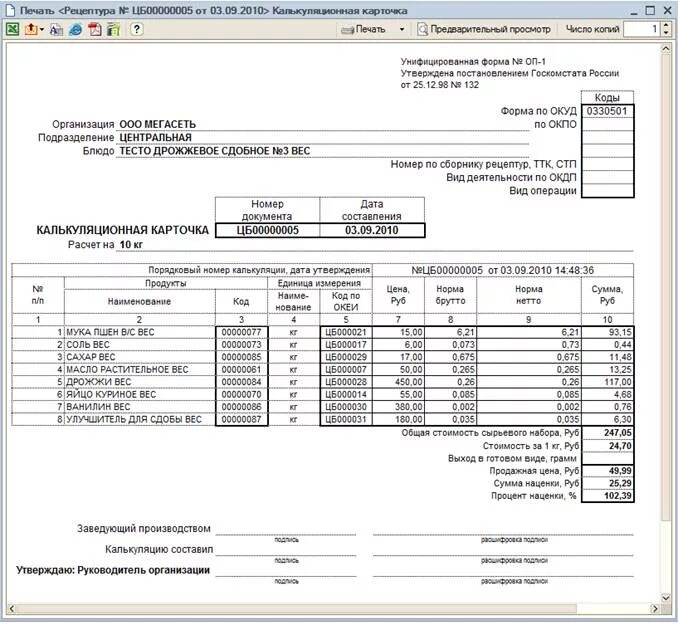Click the price cell 450,00
The width and height of the screenshot is (678, 625).
[x=398, y=382]
